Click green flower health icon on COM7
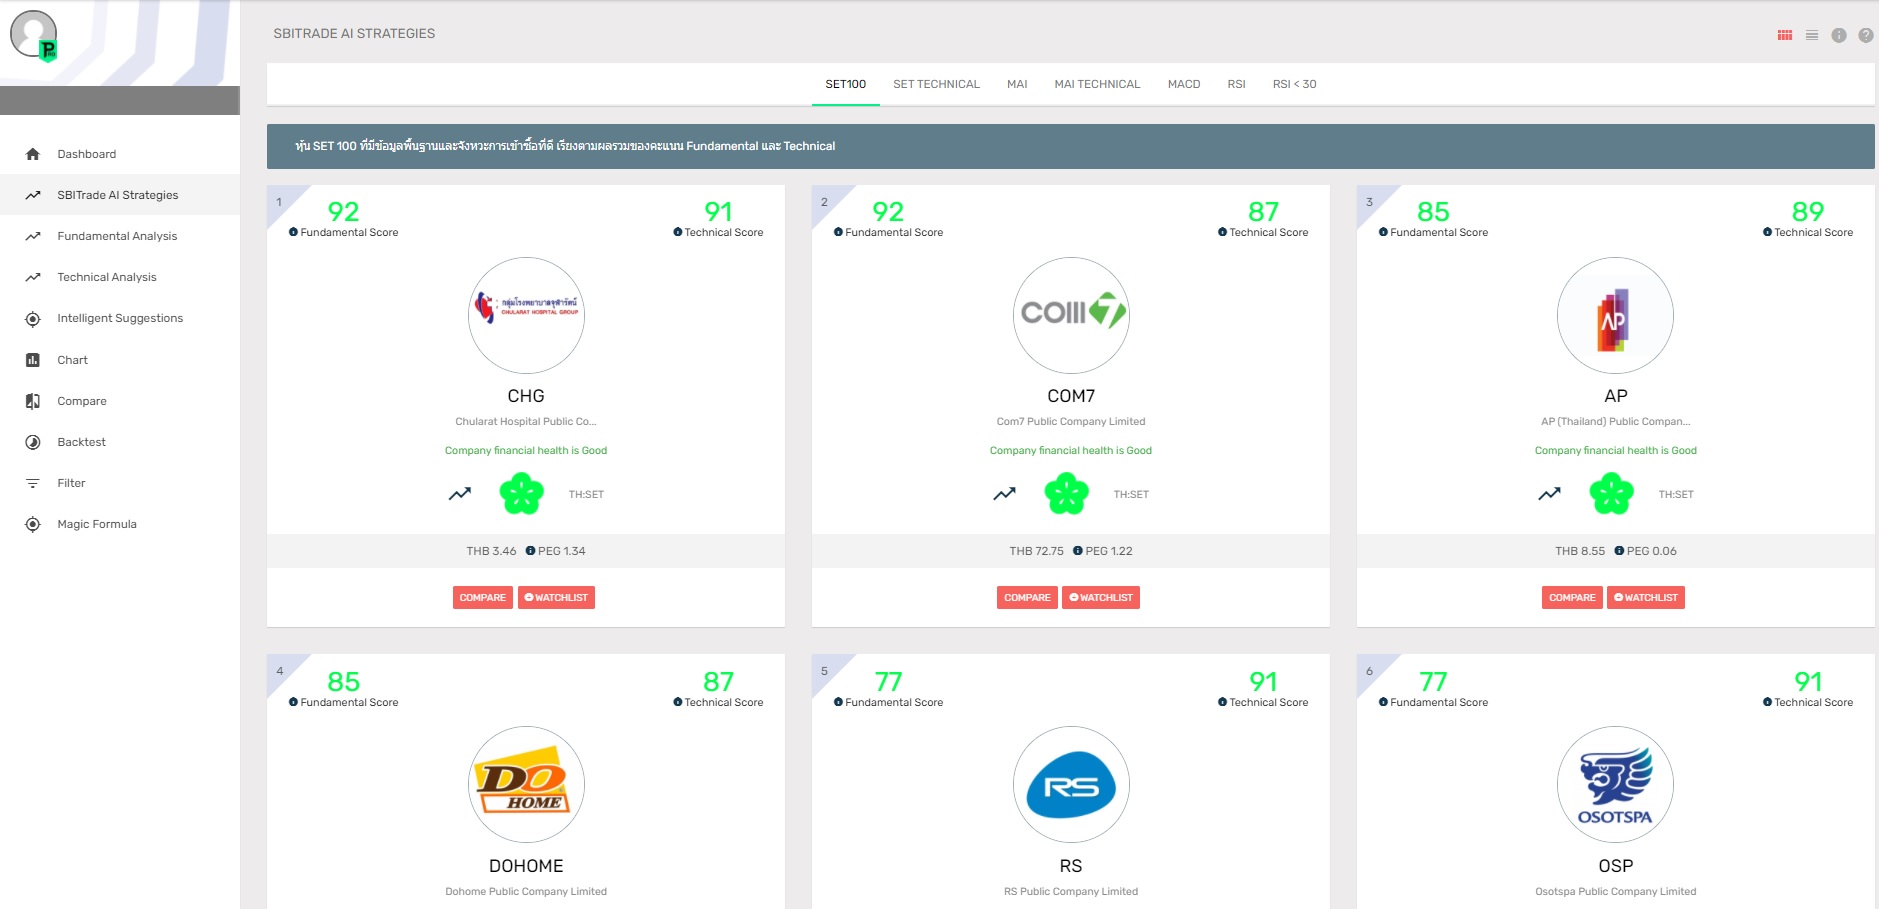1879x909 pixels. point(1067,493)
